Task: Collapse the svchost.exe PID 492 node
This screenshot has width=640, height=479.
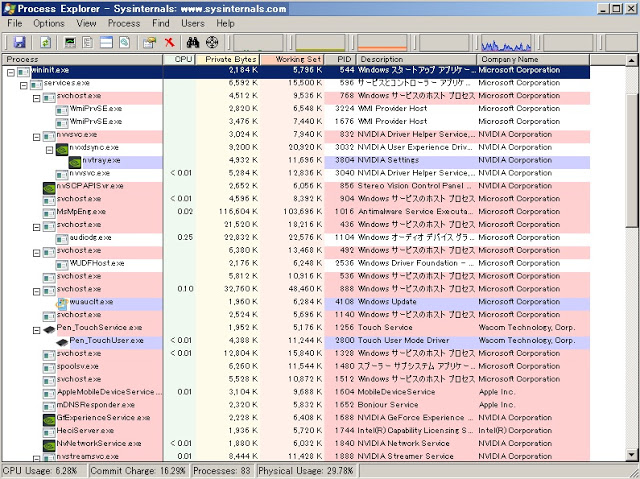Action: click(x=36, y=253)
